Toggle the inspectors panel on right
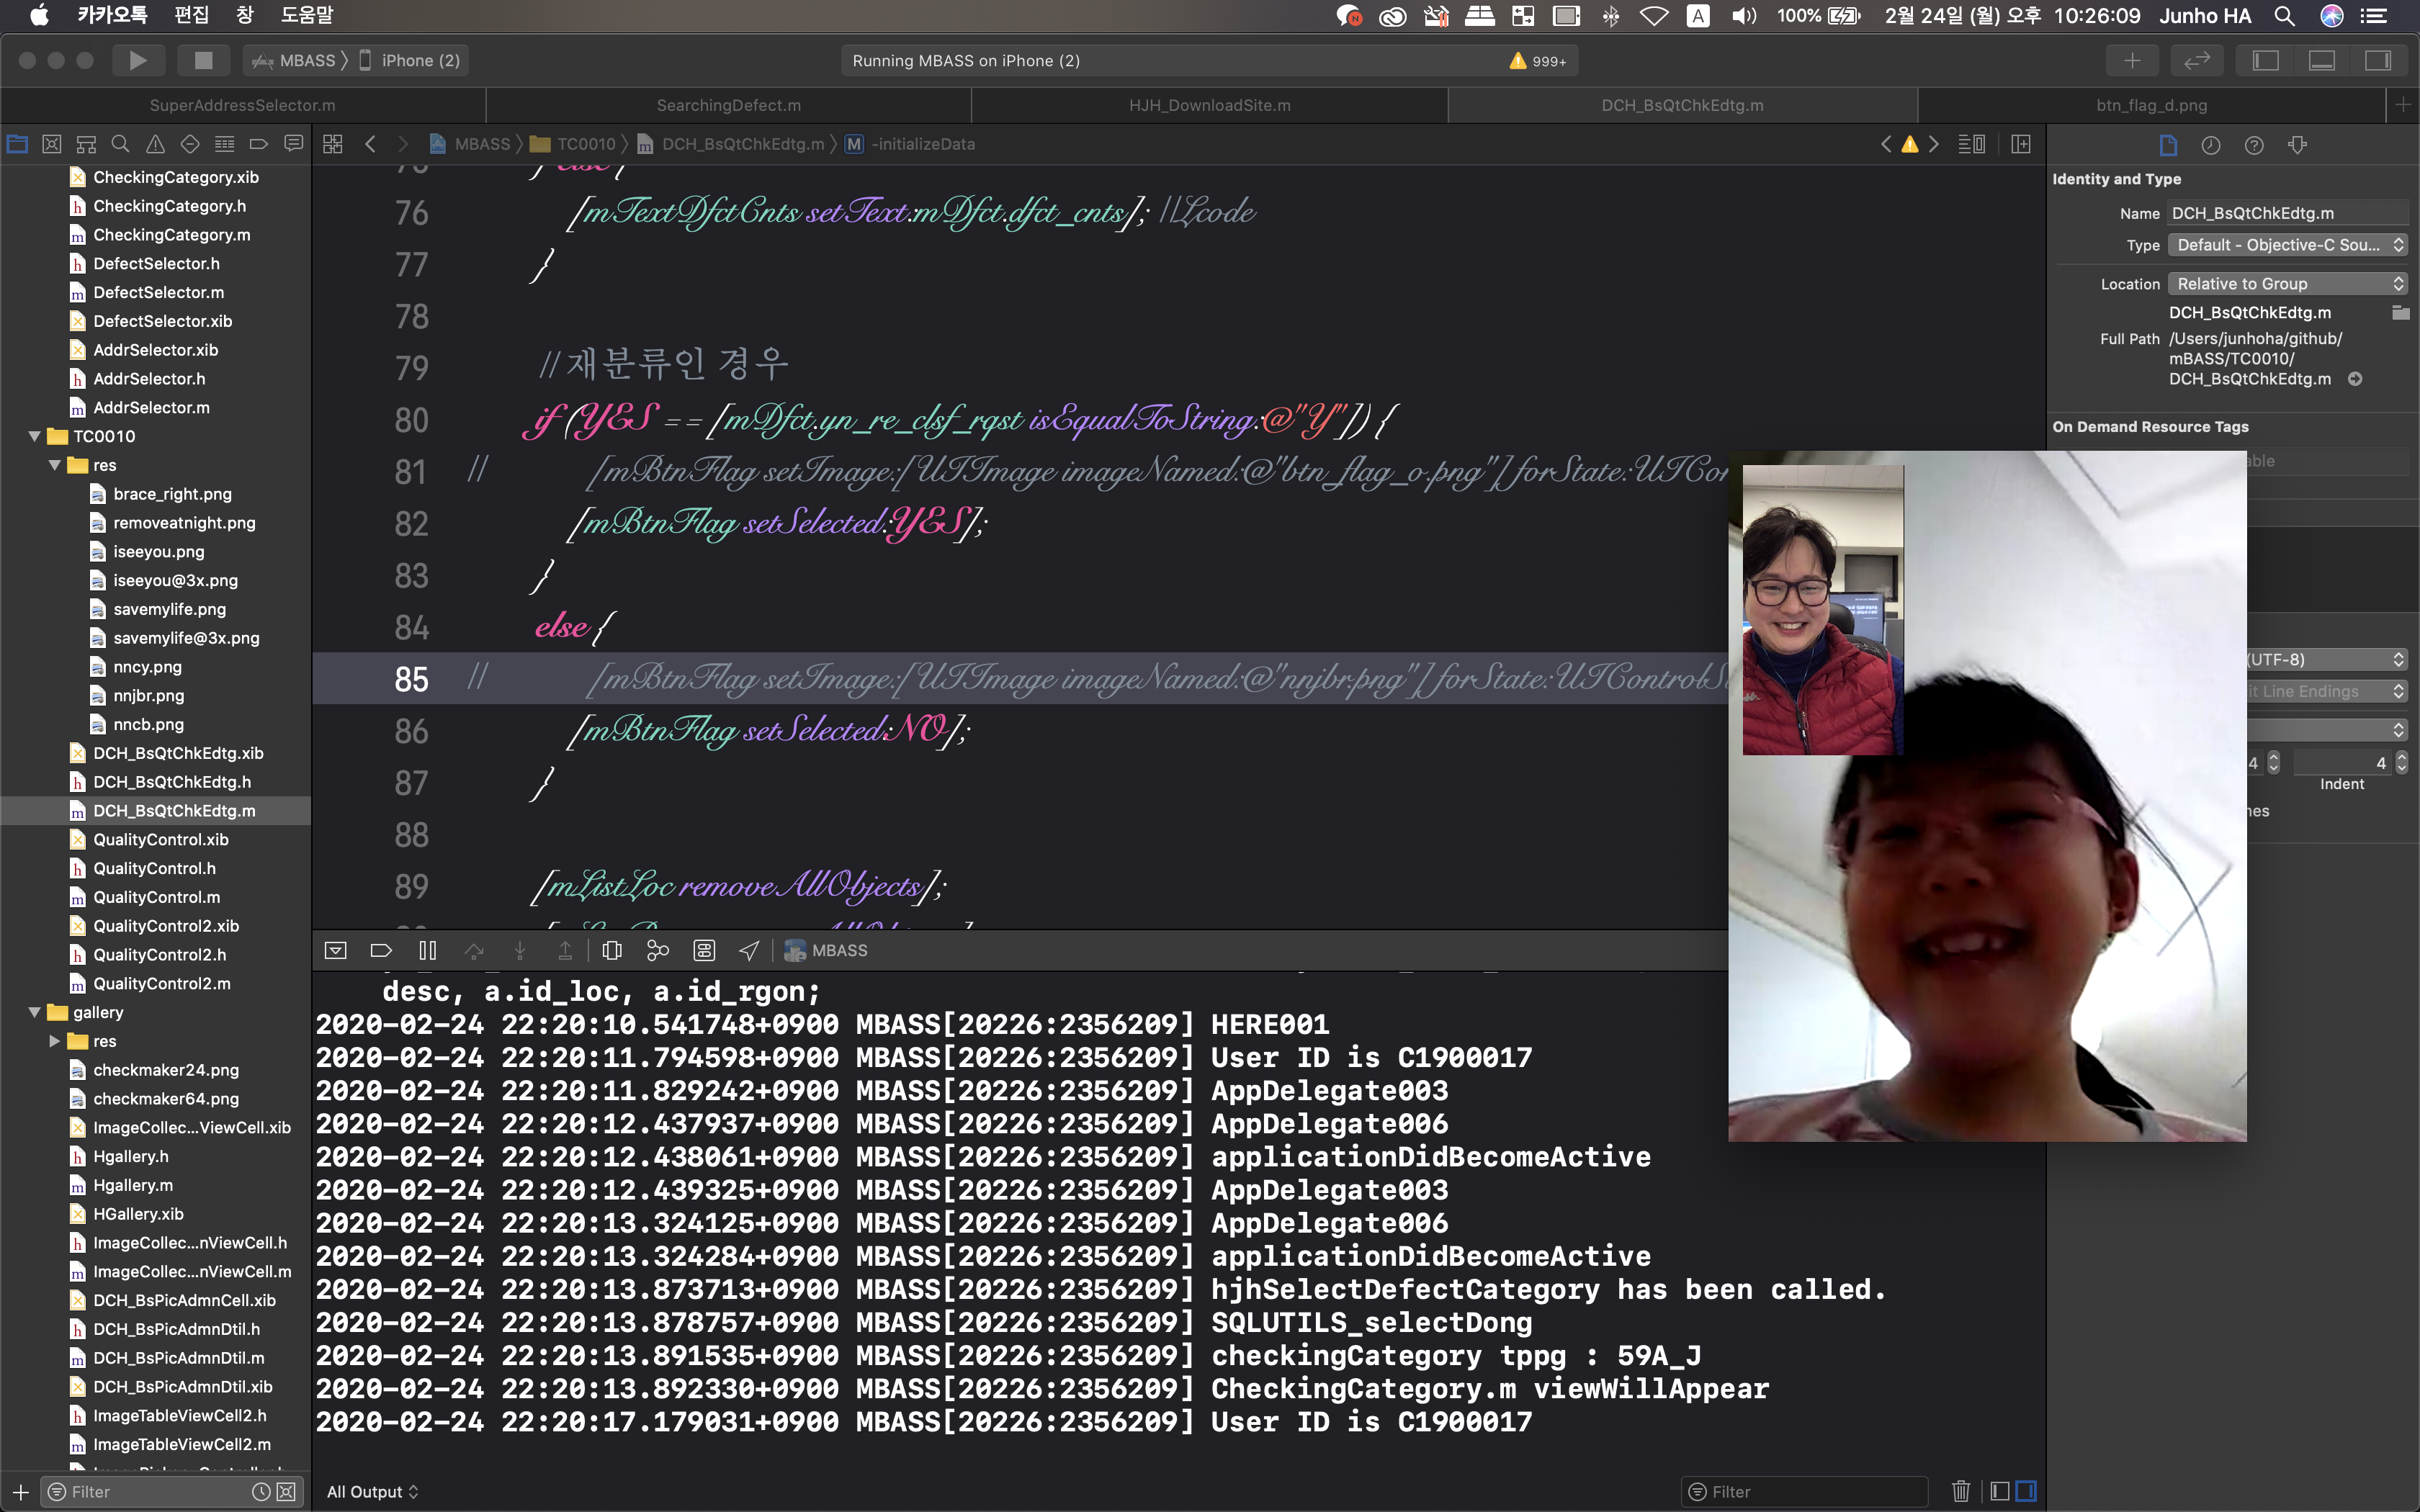Screen dimensions: 2420x1512 tap(2377, 60)
